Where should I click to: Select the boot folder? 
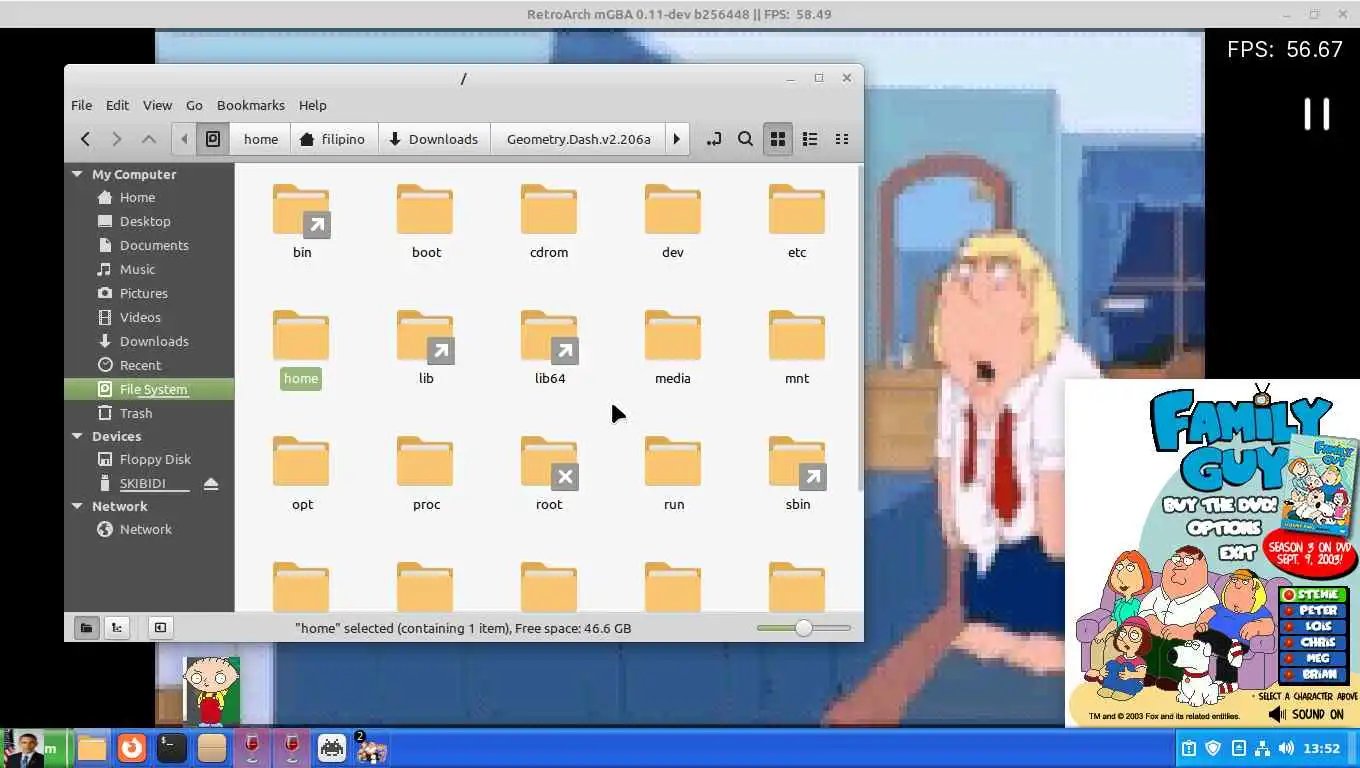pyautogui.click(x=425, y=222)
